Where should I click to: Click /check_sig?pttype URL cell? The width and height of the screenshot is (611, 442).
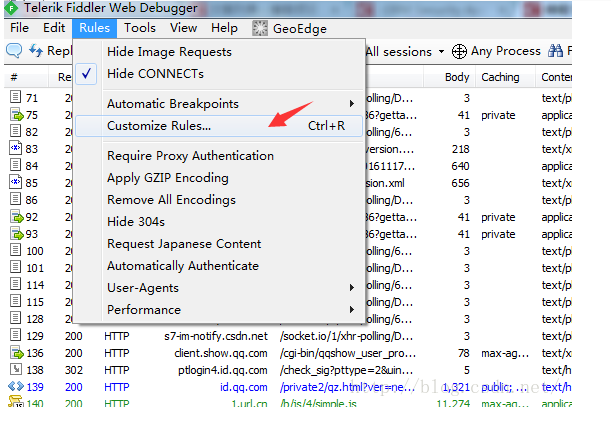click(x=346, y=370)
